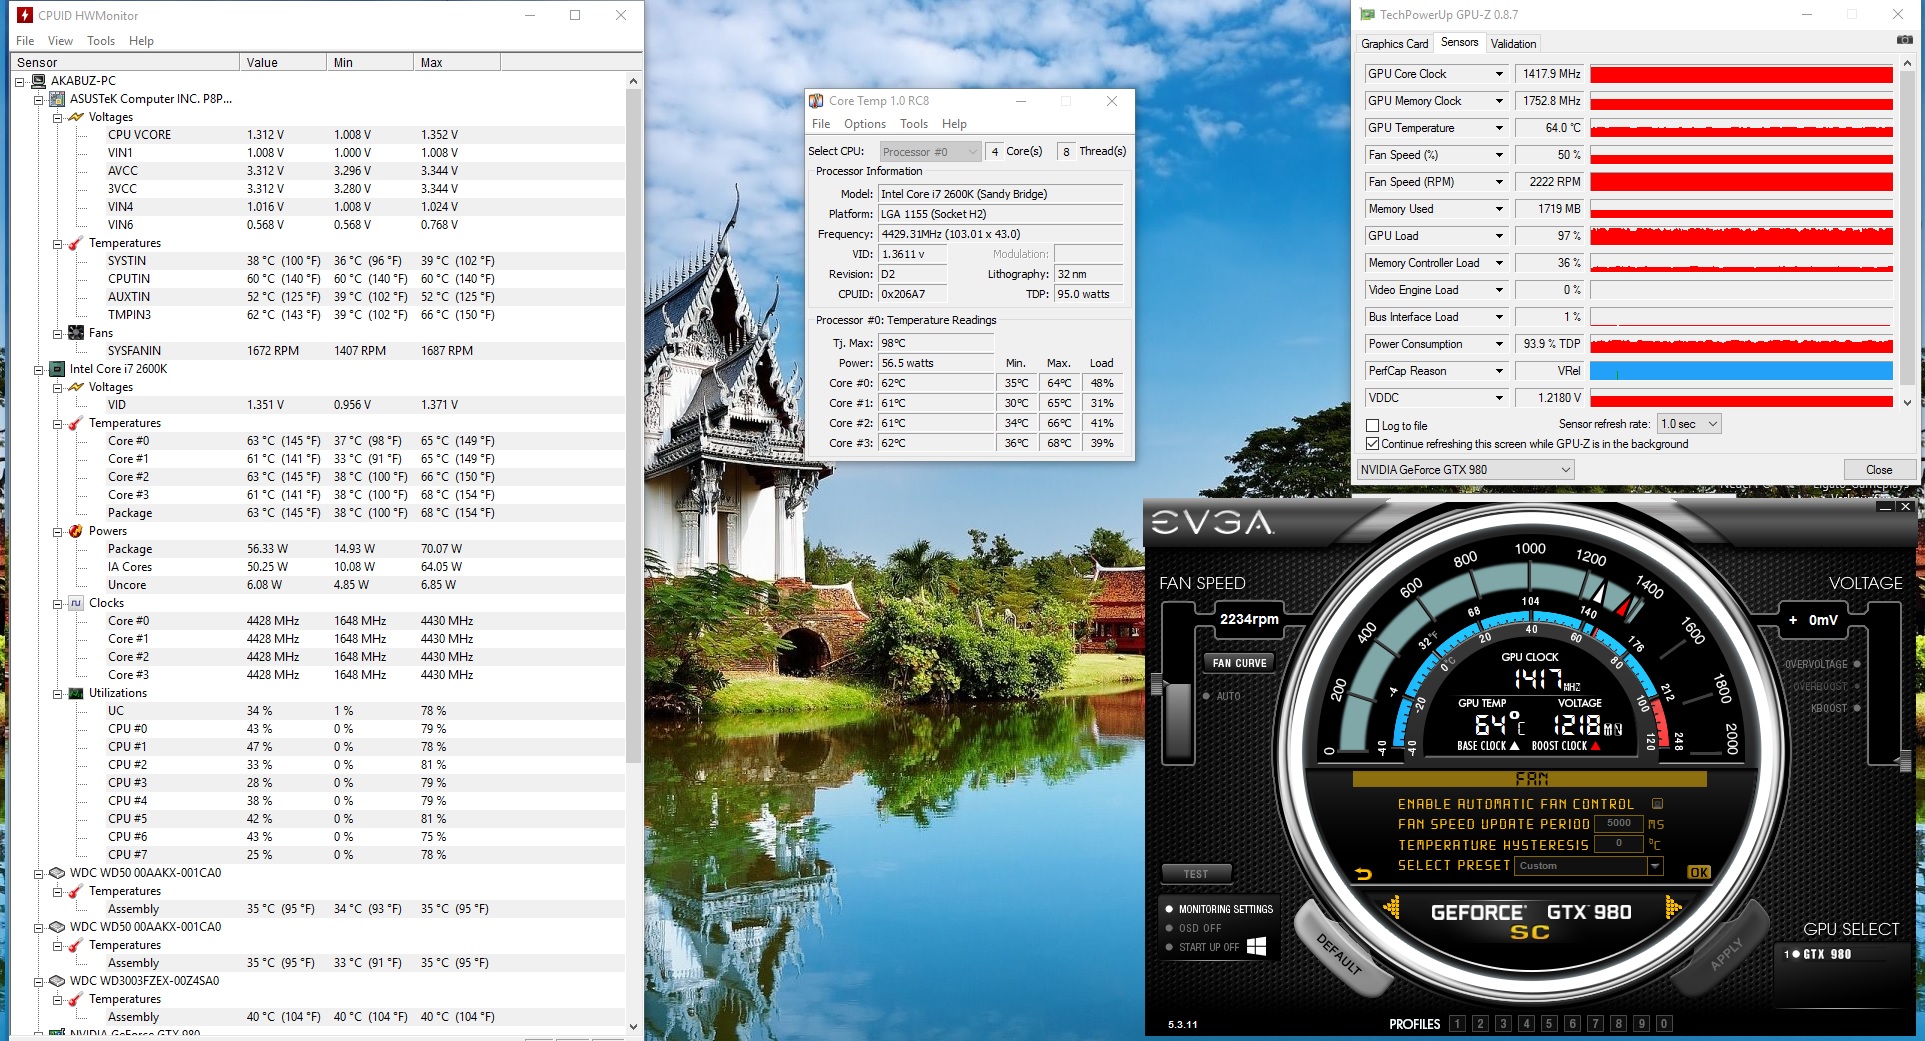Open the Tools menu in Core Temp
The height and width of the screenshot is (1041, 1925).
[914, 124]
